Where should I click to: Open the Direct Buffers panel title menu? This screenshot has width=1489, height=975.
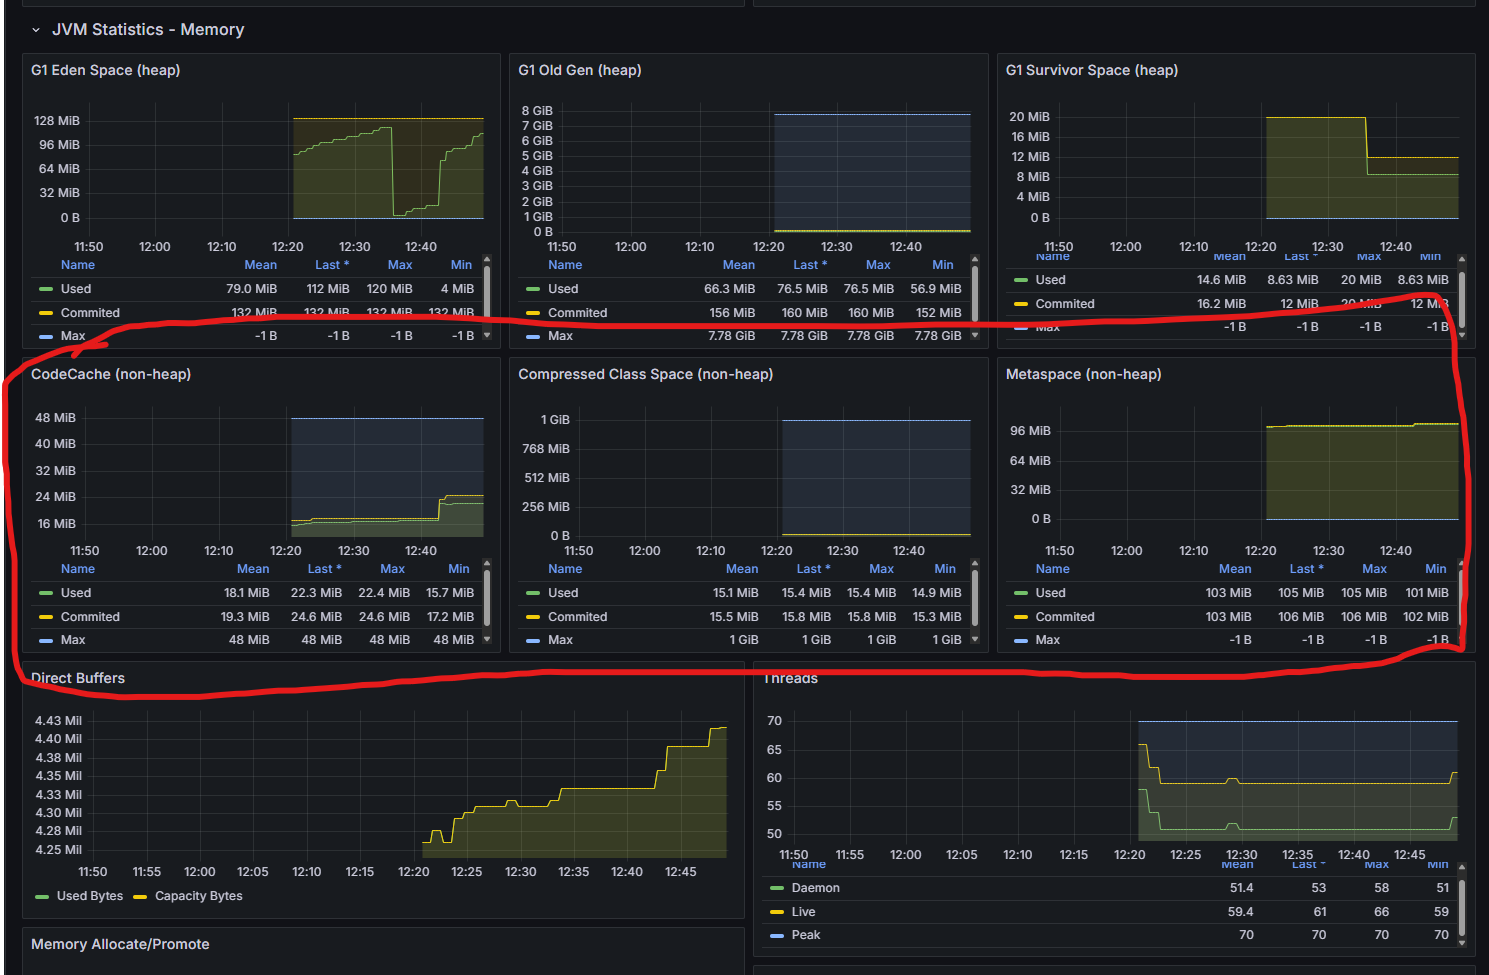78,678
